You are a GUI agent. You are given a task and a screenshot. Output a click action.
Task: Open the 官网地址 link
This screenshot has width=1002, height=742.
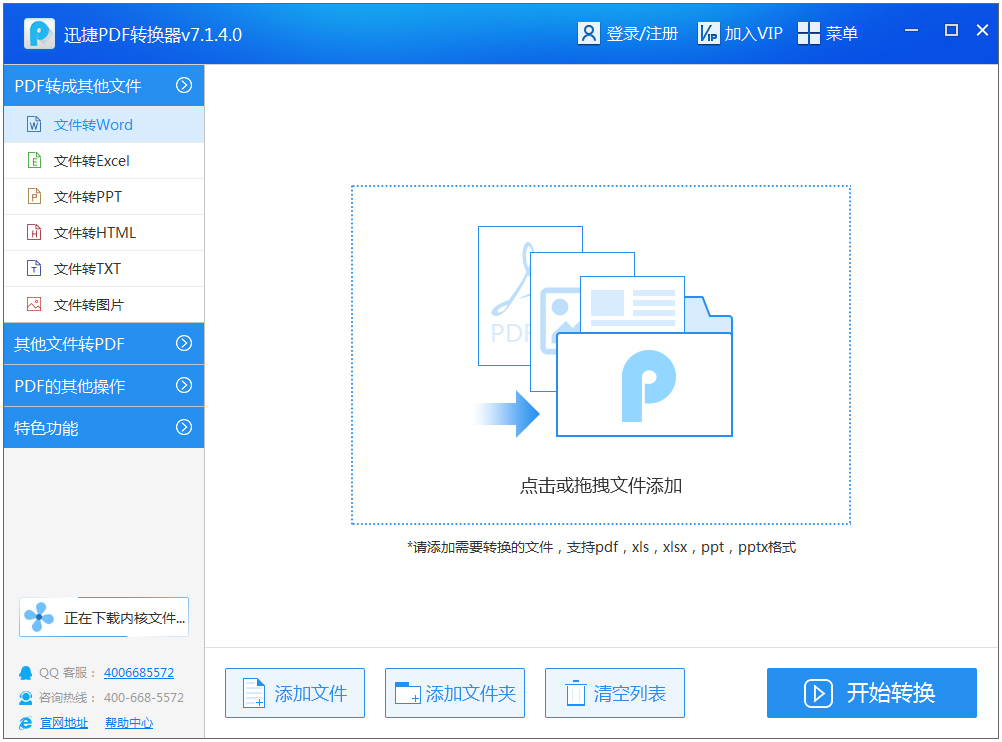64,723
